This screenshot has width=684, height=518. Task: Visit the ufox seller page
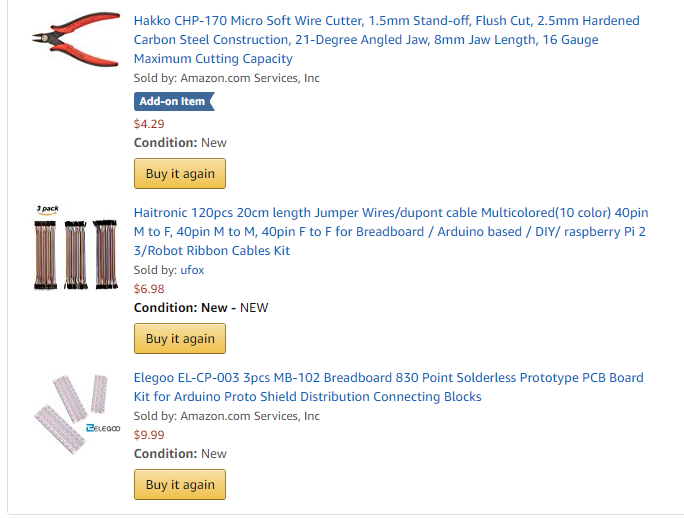click(192, 270)
